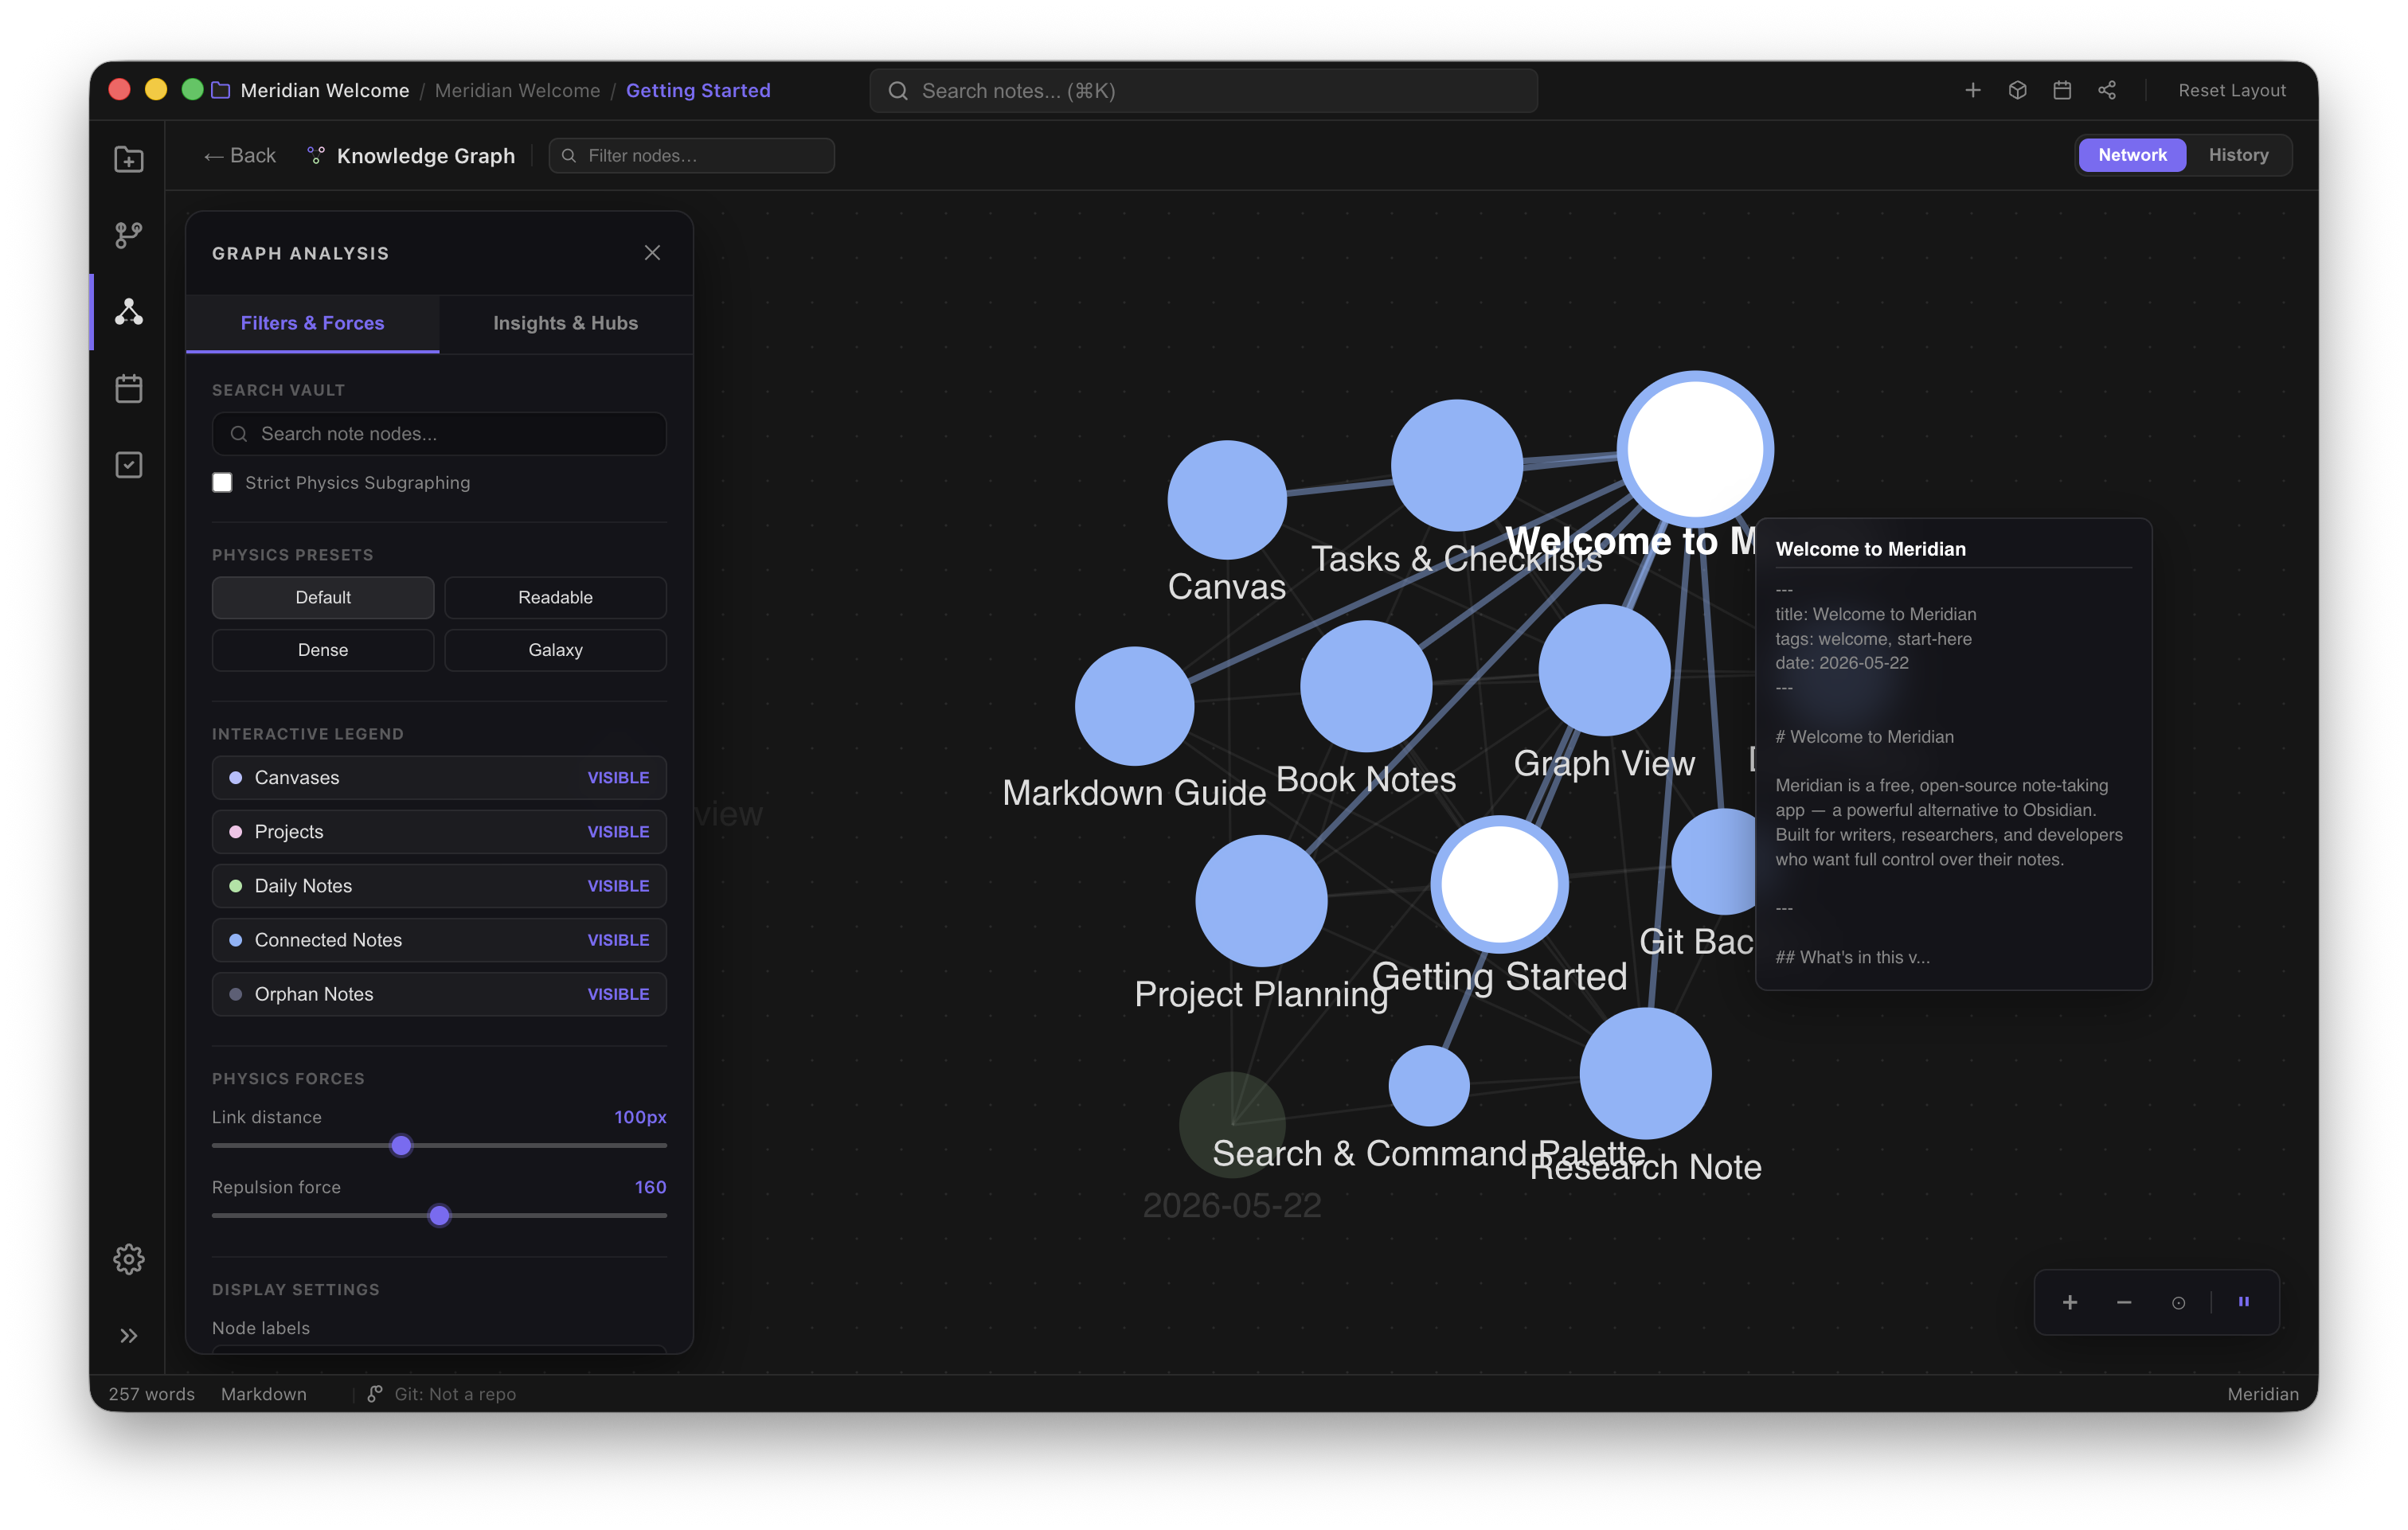Go Back from Knowledge Graph
Image resolution: width=2408 pixels, height=1530 pixels.
pos(240,155)
